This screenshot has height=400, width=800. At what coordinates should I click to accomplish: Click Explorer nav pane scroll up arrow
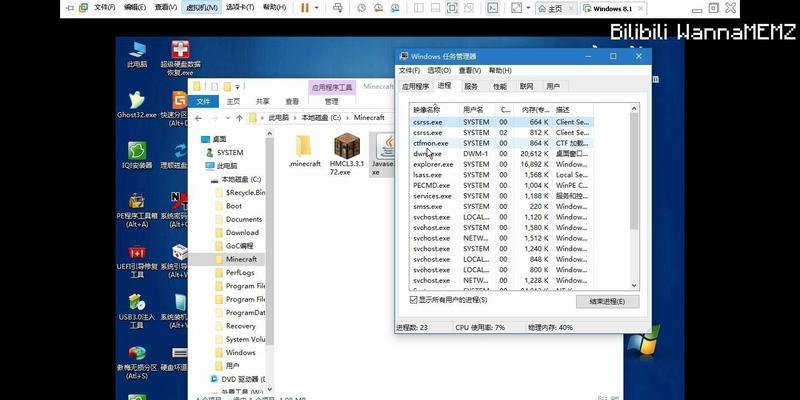point(269,133)
